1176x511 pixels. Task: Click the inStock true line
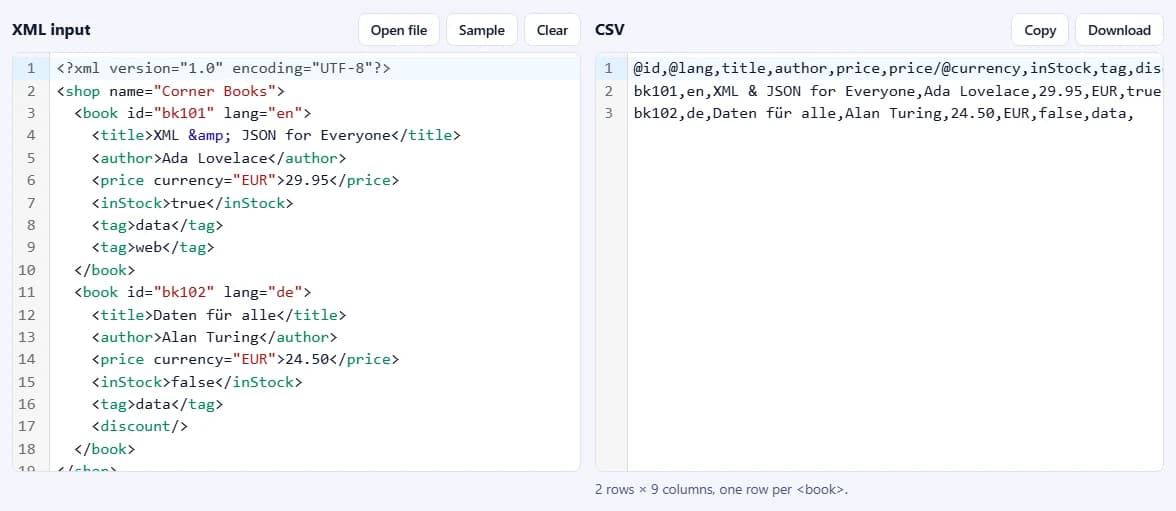315,203
